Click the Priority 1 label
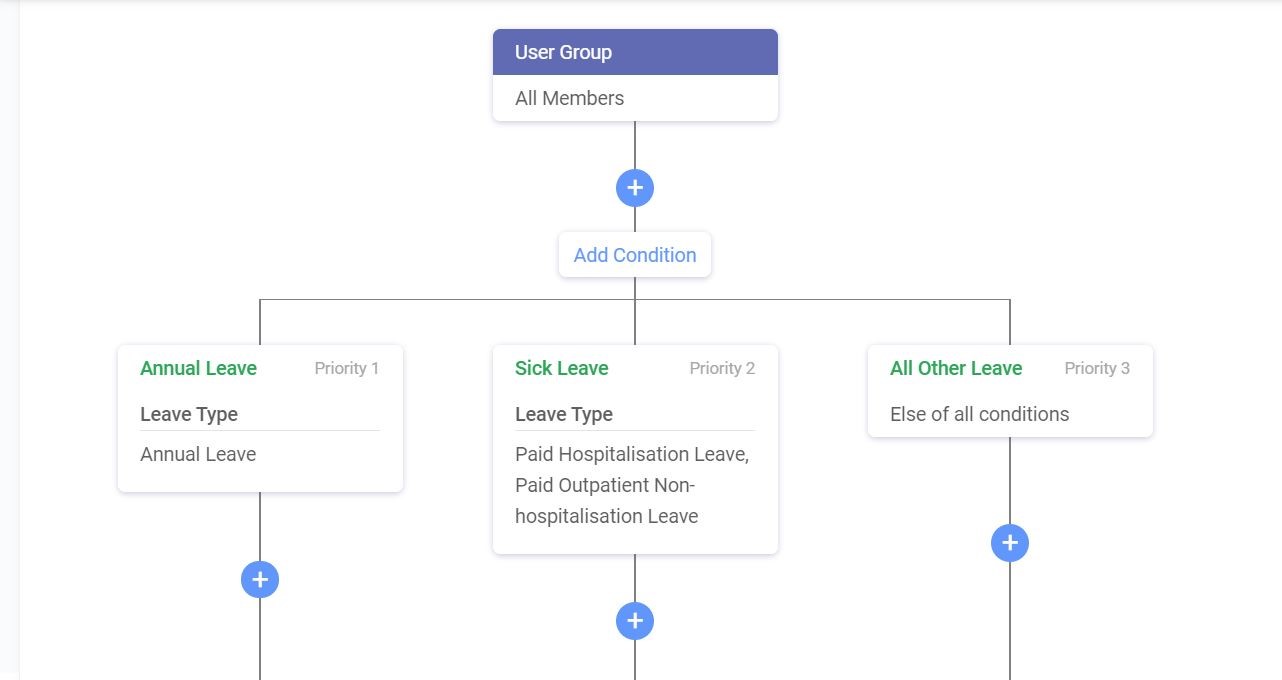 click(x=346, y=368)
